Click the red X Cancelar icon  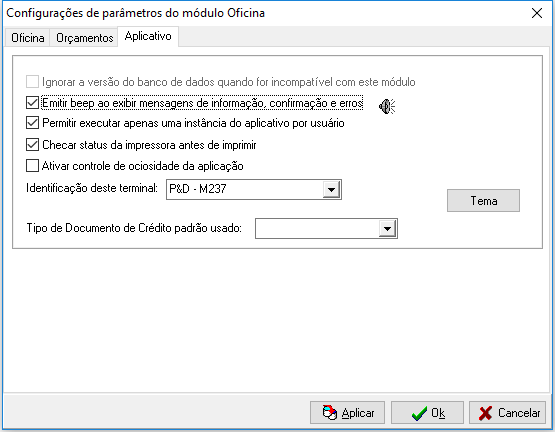click(x=485, y=413)
